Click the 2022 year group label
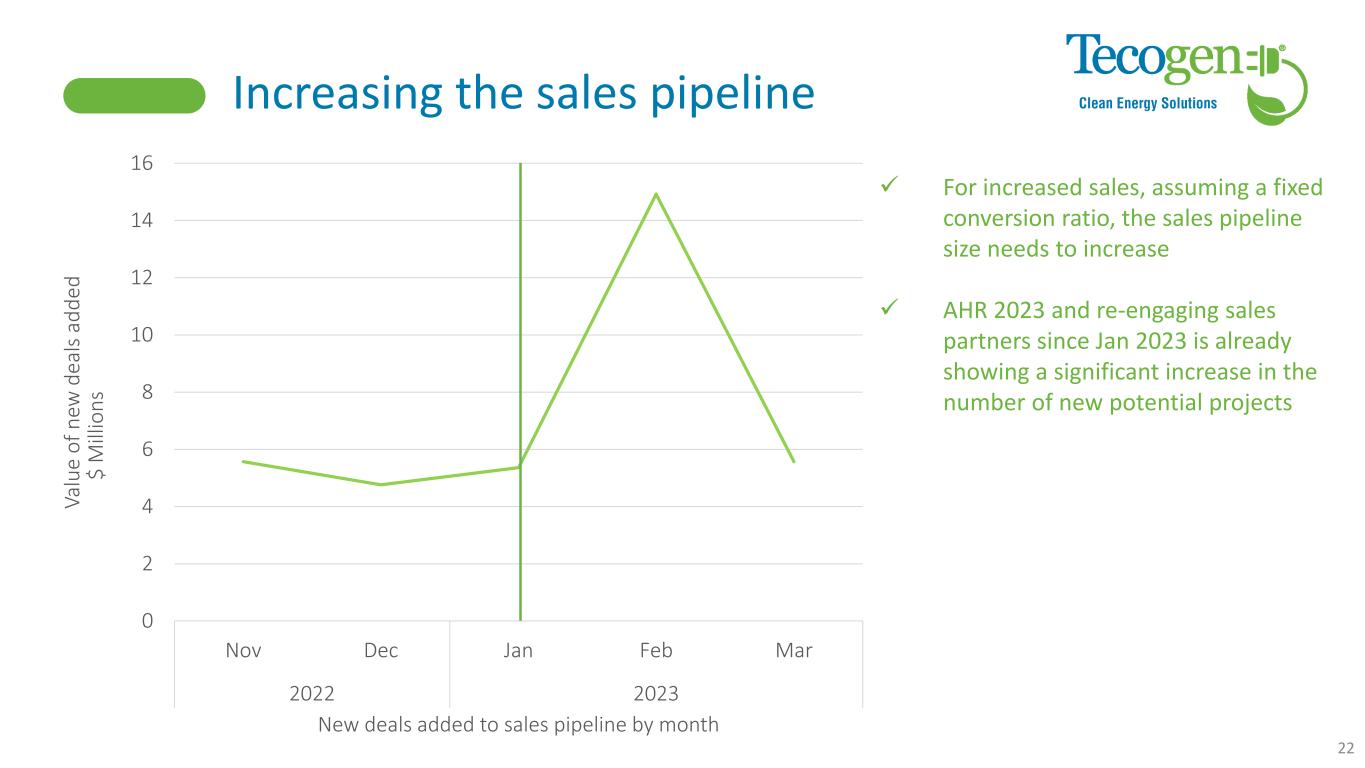This screenshot has width=1365, height=768. 312,694
